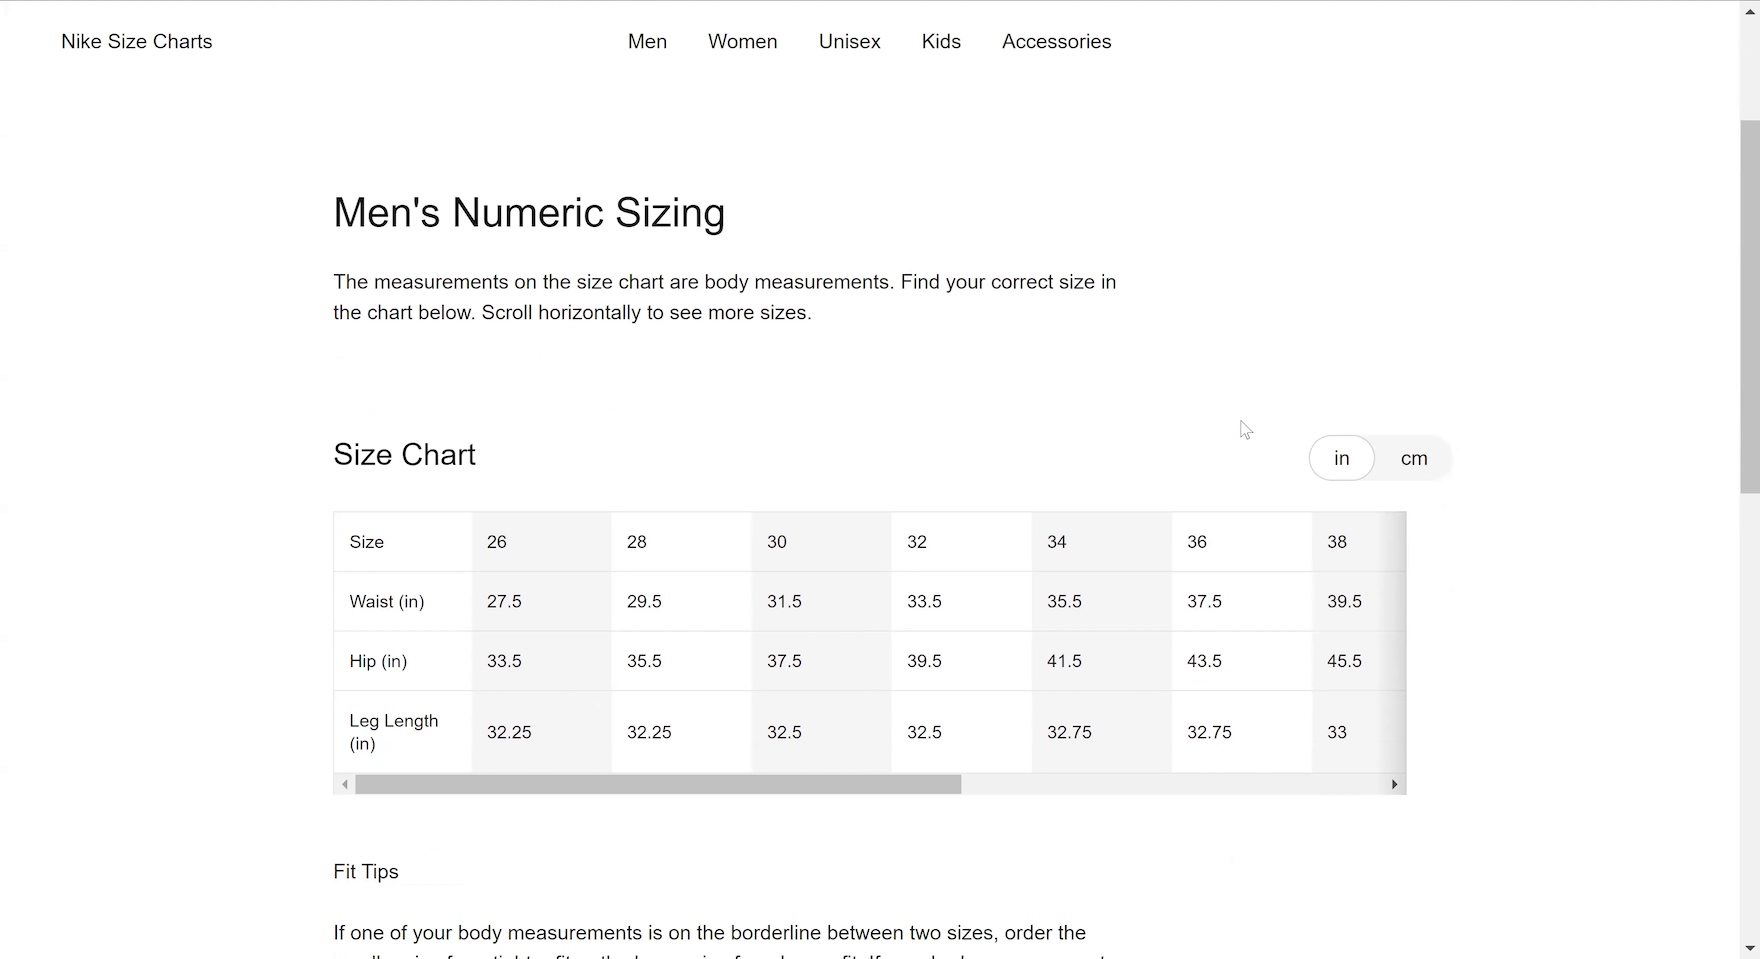Select the Unisex navigation item

[x=849, y=41]
